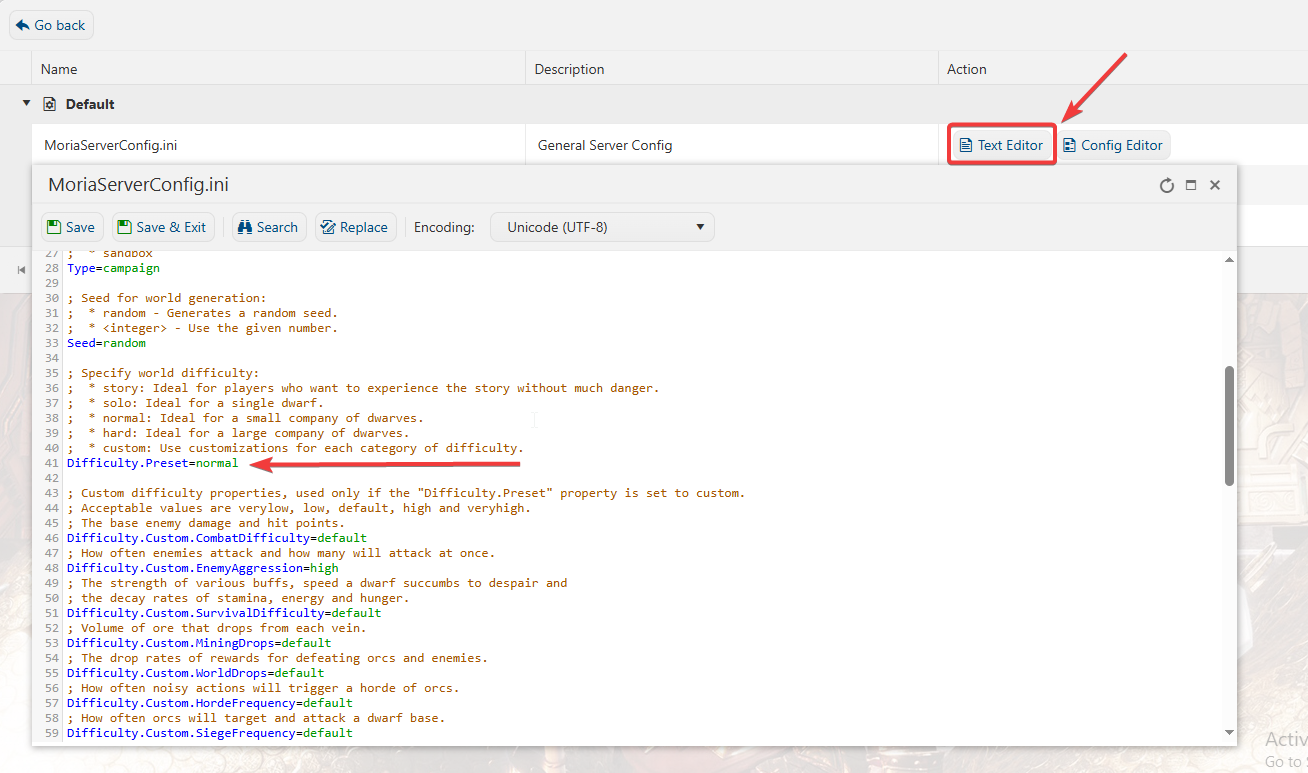Click the story difficulty comment line
Viewport: 1308px width, 773px height.
click(x=363, y=388)
